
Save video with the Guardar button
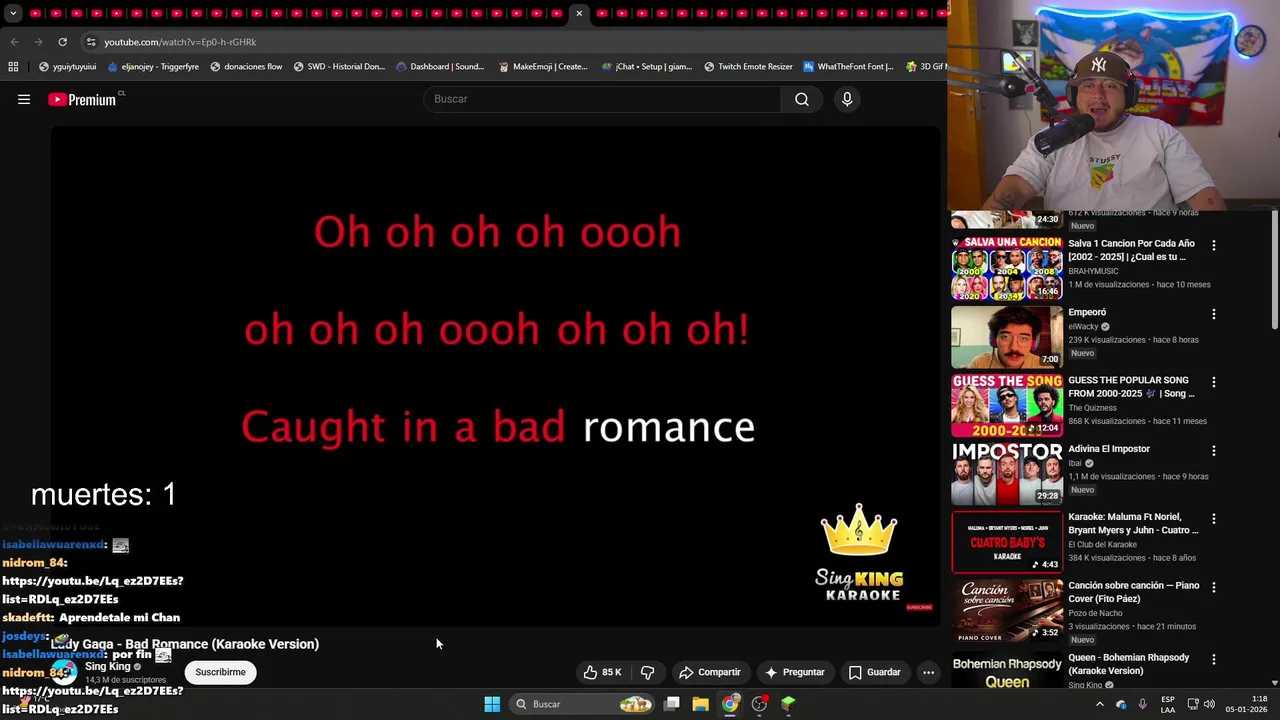coord(875,672)
